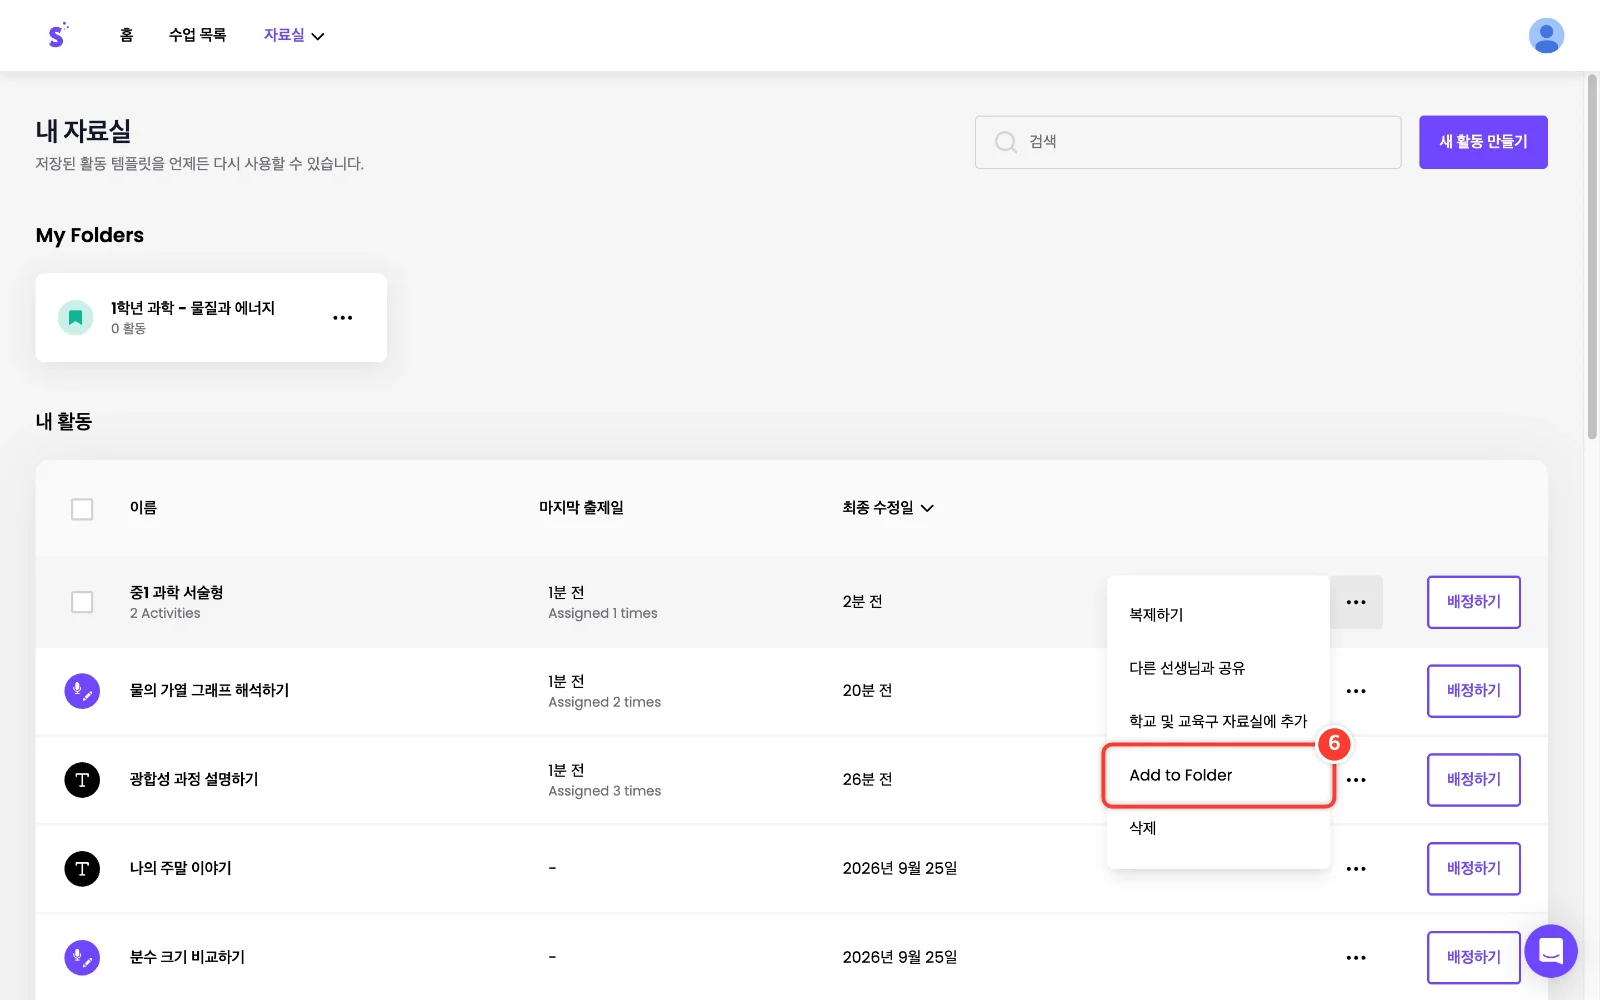Click the T icon of 광합성 과정 설명하기
1600x1000 pixels.
[x=82, y=780]
